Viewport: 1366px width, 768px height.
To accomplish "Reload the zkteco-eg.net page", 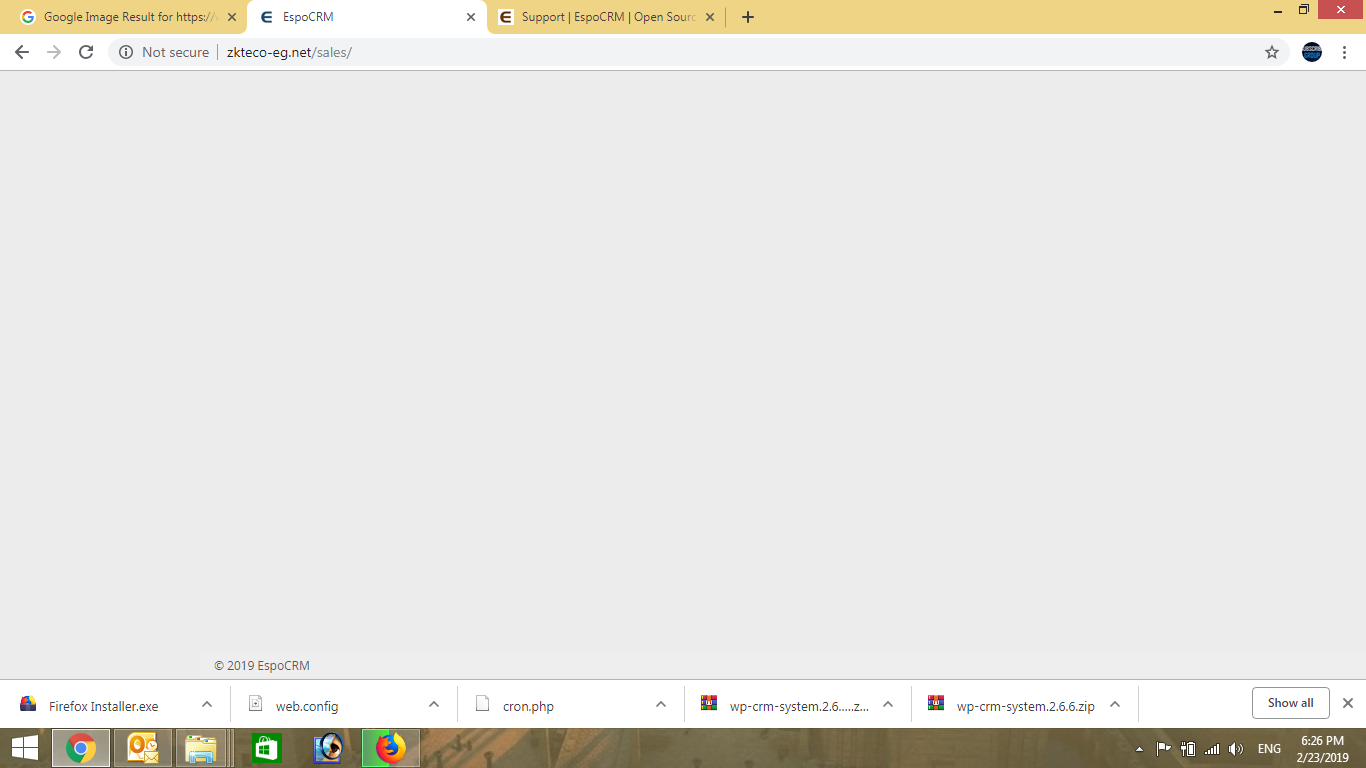I will (x=86, y=52).
